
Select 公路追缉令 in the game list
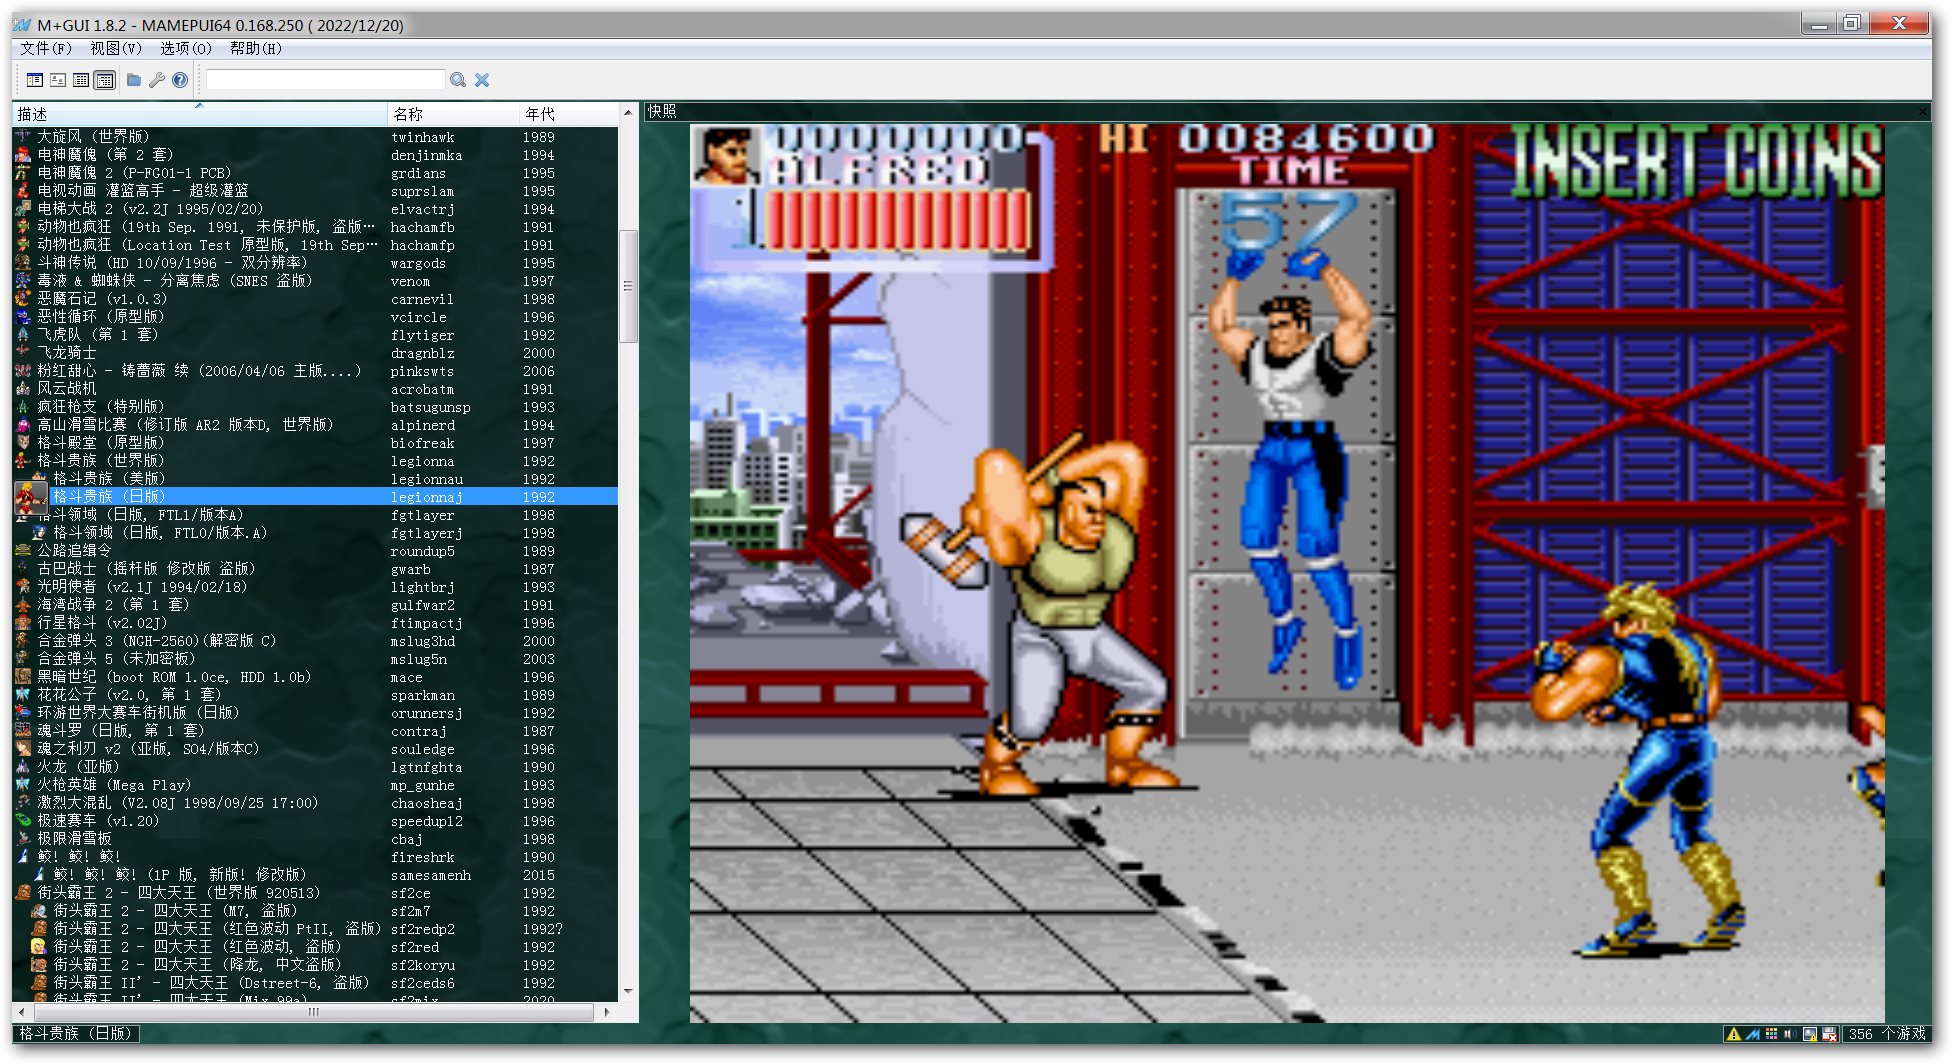click(x=315, y=550)
